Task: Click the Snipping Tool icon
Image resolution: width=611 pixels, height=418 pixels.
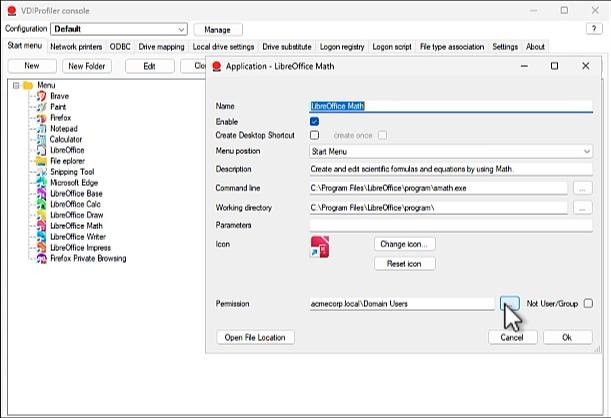Action: click(41, 172)
